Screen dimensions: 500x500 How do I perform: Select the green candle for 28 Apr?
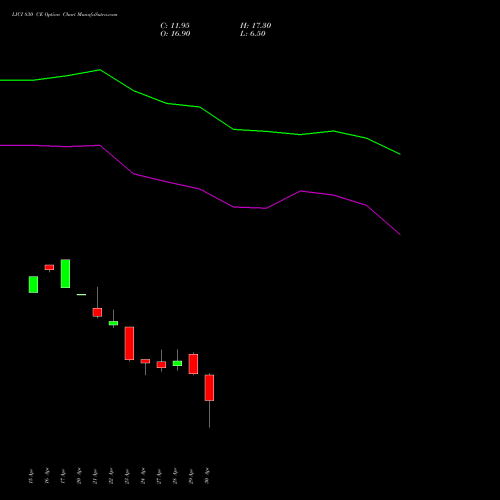[x=177, y=363]
